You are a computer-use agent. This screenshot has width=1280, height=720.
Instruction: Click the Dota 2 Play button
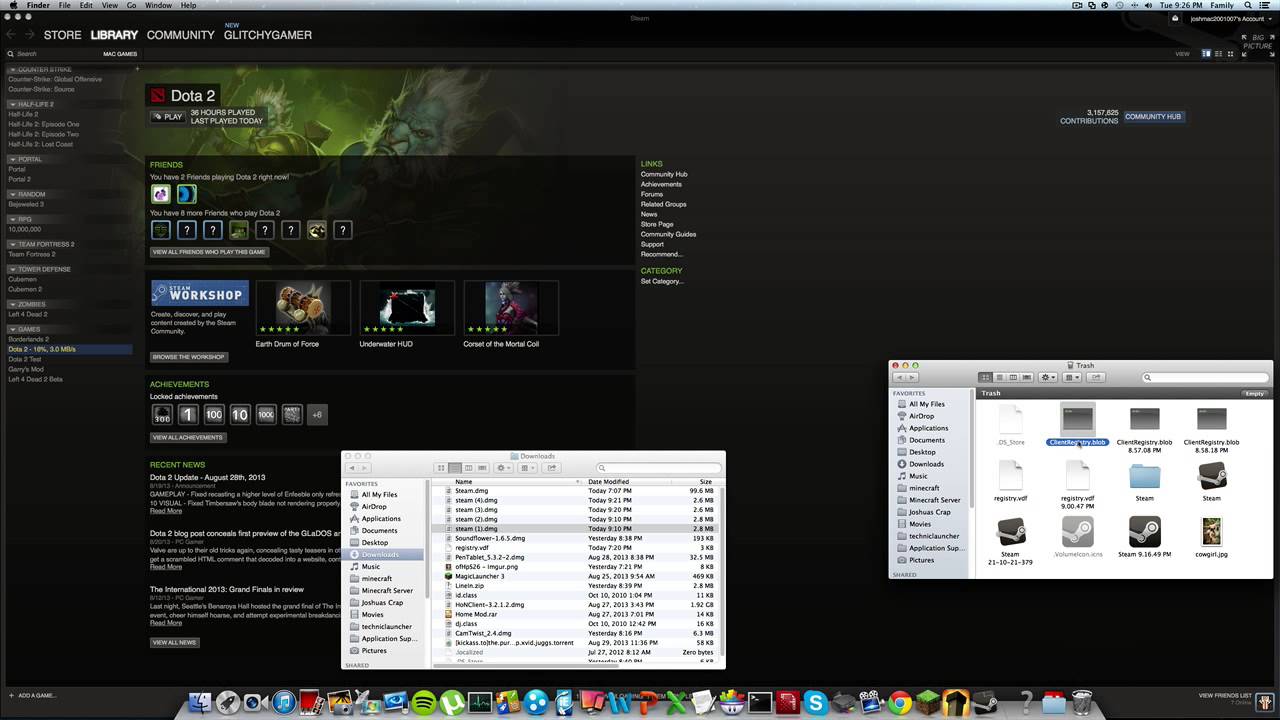(x=168, y=117)
